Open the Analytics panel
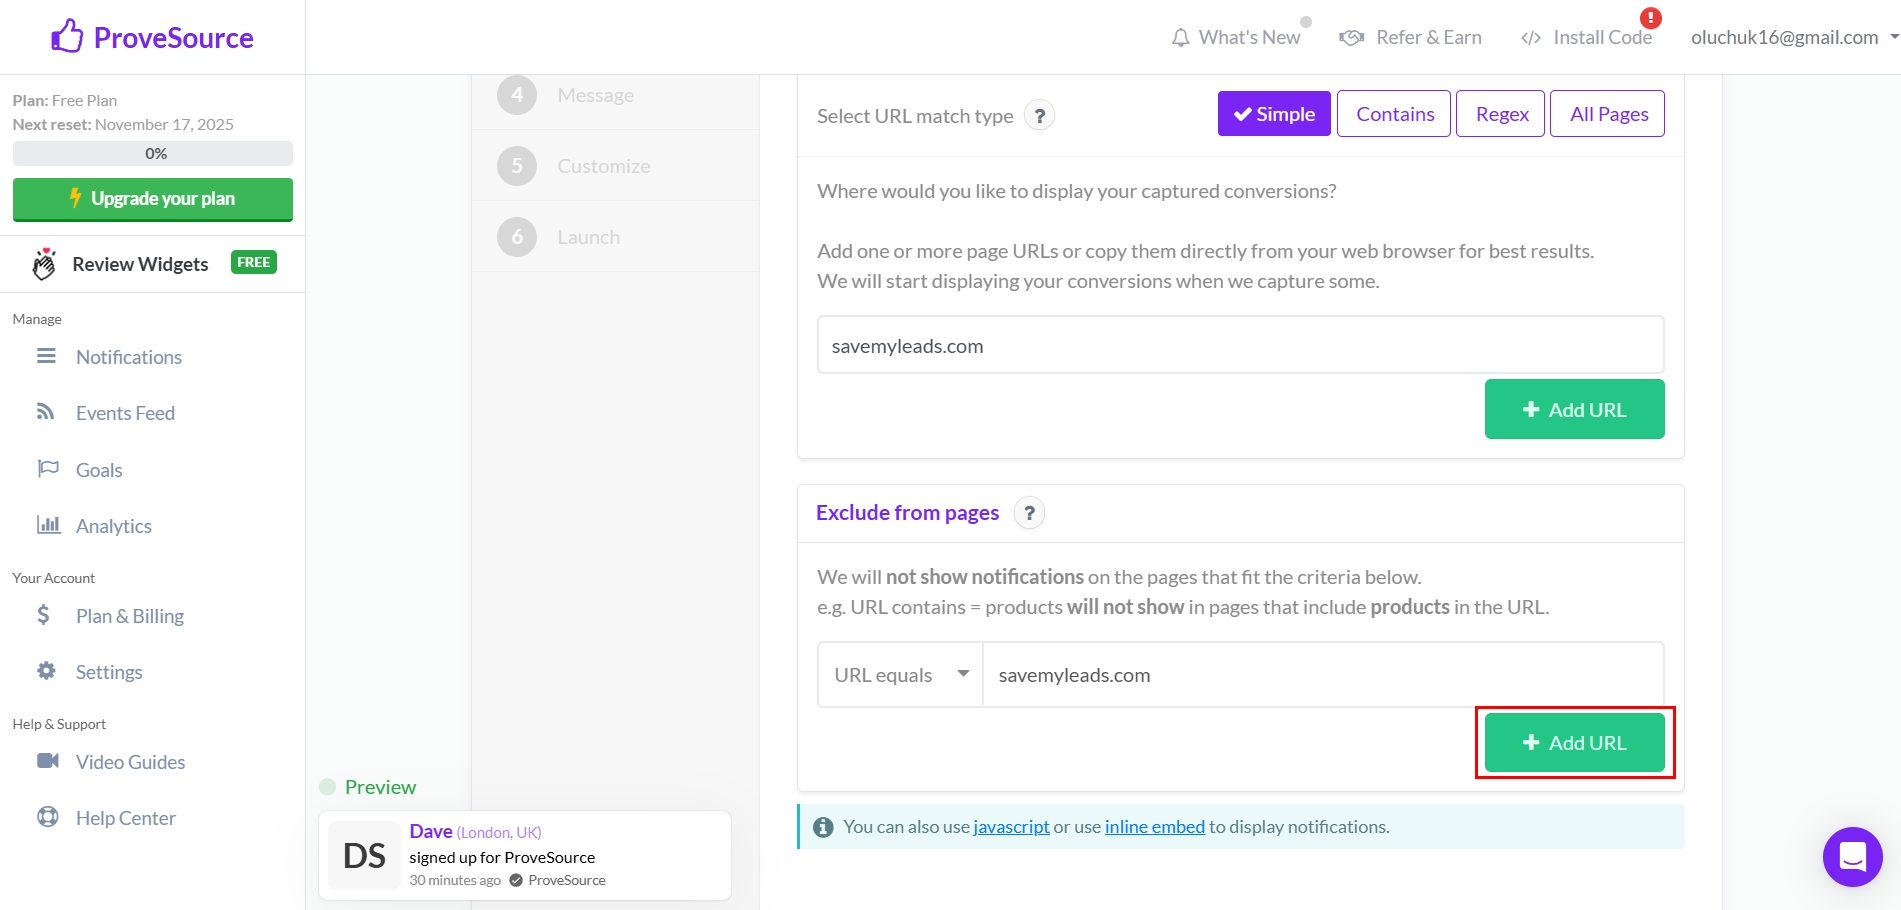 113,525
